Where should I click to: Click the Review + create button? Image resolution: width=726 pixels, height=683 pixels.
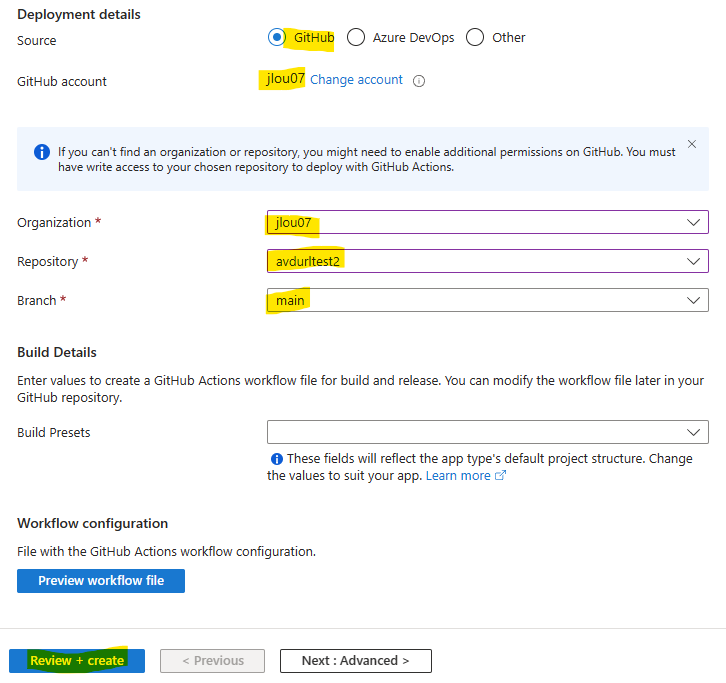[x=77, y=661]
